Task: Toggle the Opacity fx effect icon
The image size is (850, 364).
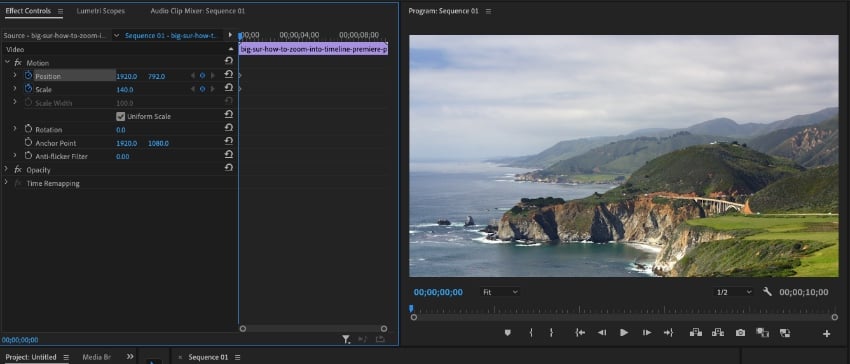Action: (x=18, y=169)
